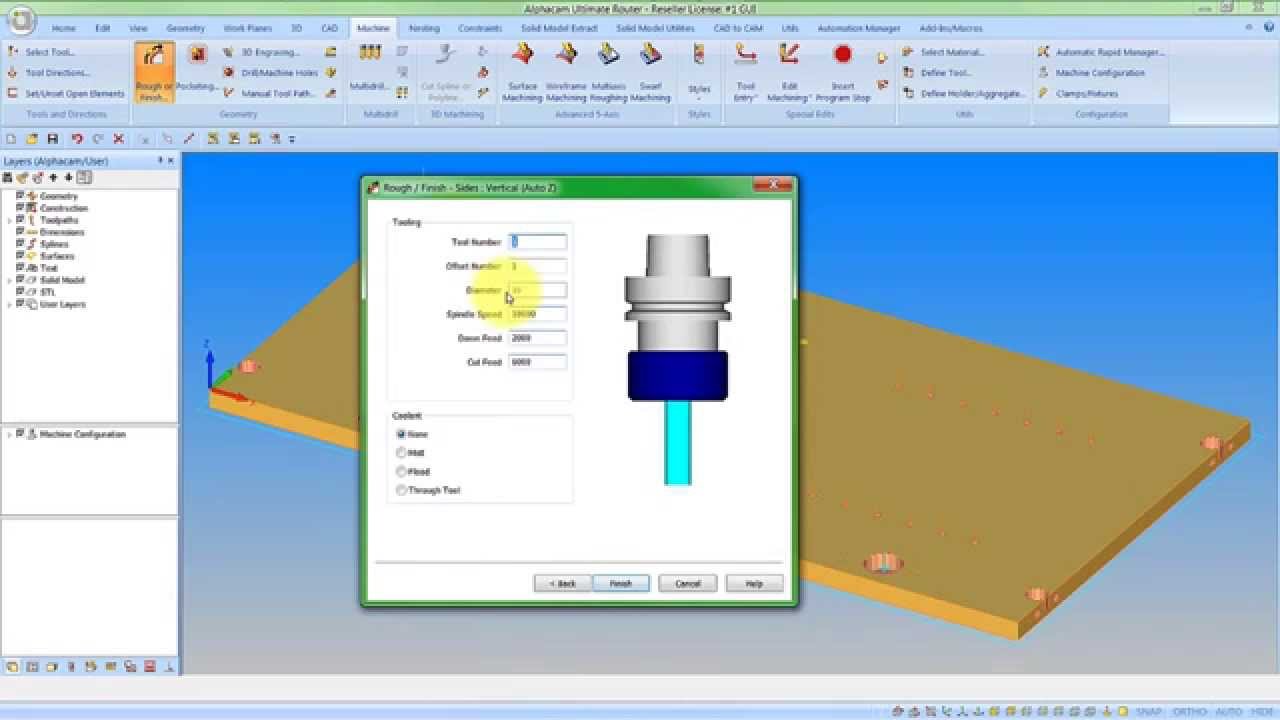
Task: Select the Rough or Finish machining icon
Action: coord(153,72)
